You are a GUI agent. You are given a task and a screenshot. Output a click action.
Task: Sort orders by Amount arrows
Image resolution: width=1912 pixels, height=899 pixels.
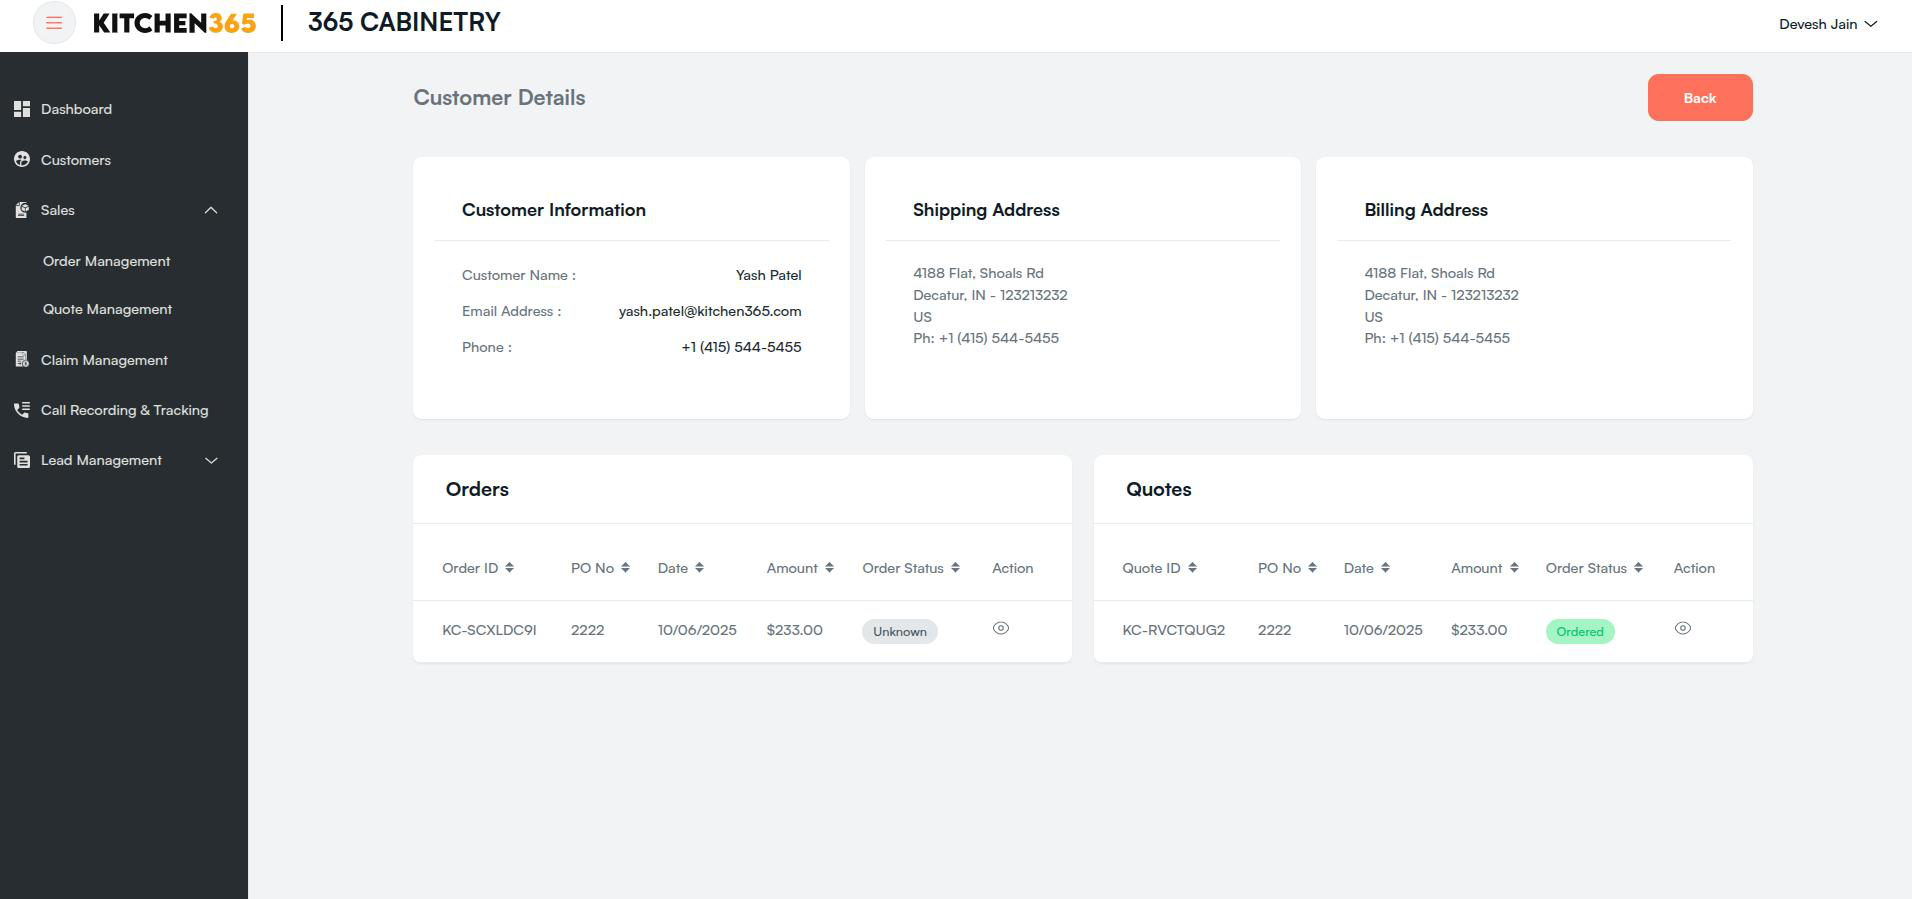click(x=829, y=568)
